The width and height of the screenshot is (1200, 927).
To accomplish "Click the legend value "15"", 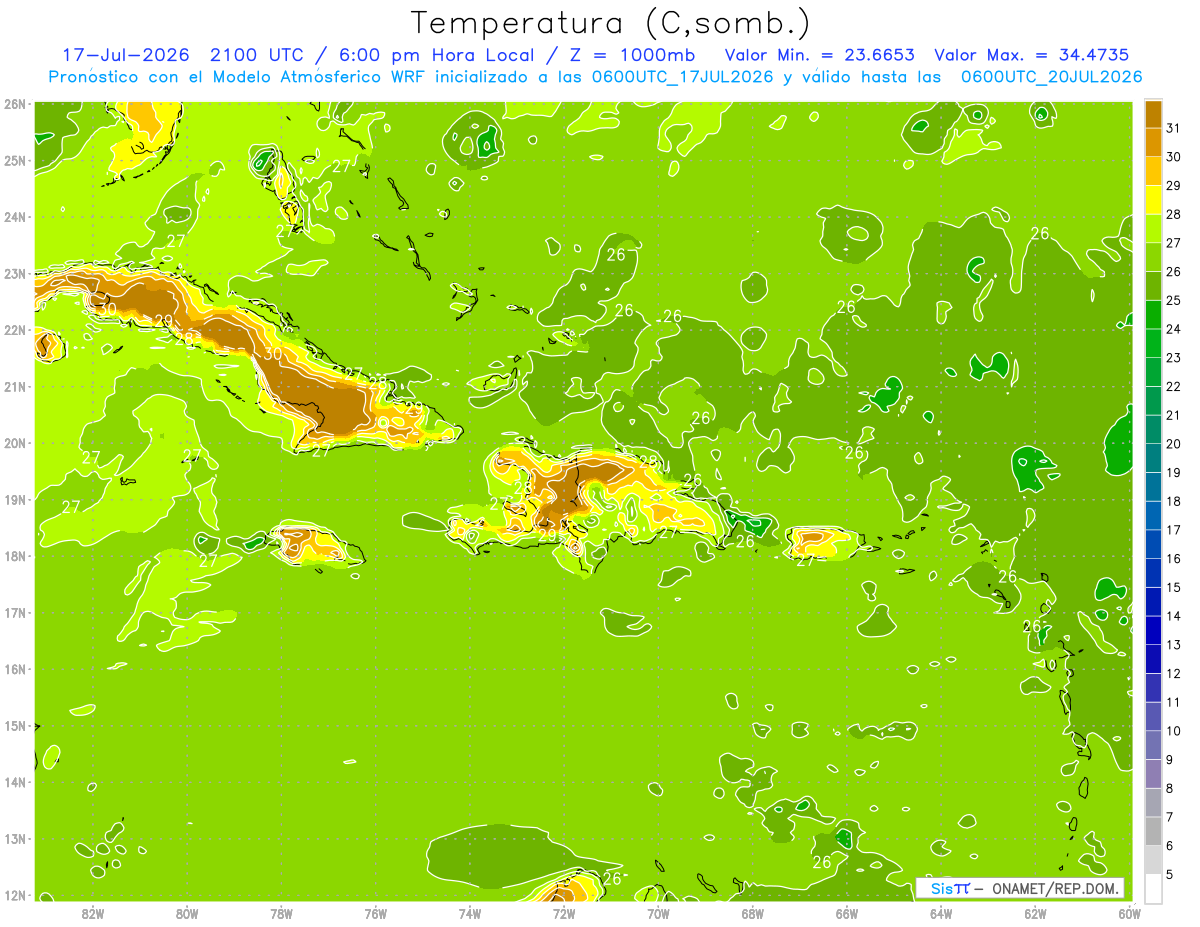I will point(1173,587).
